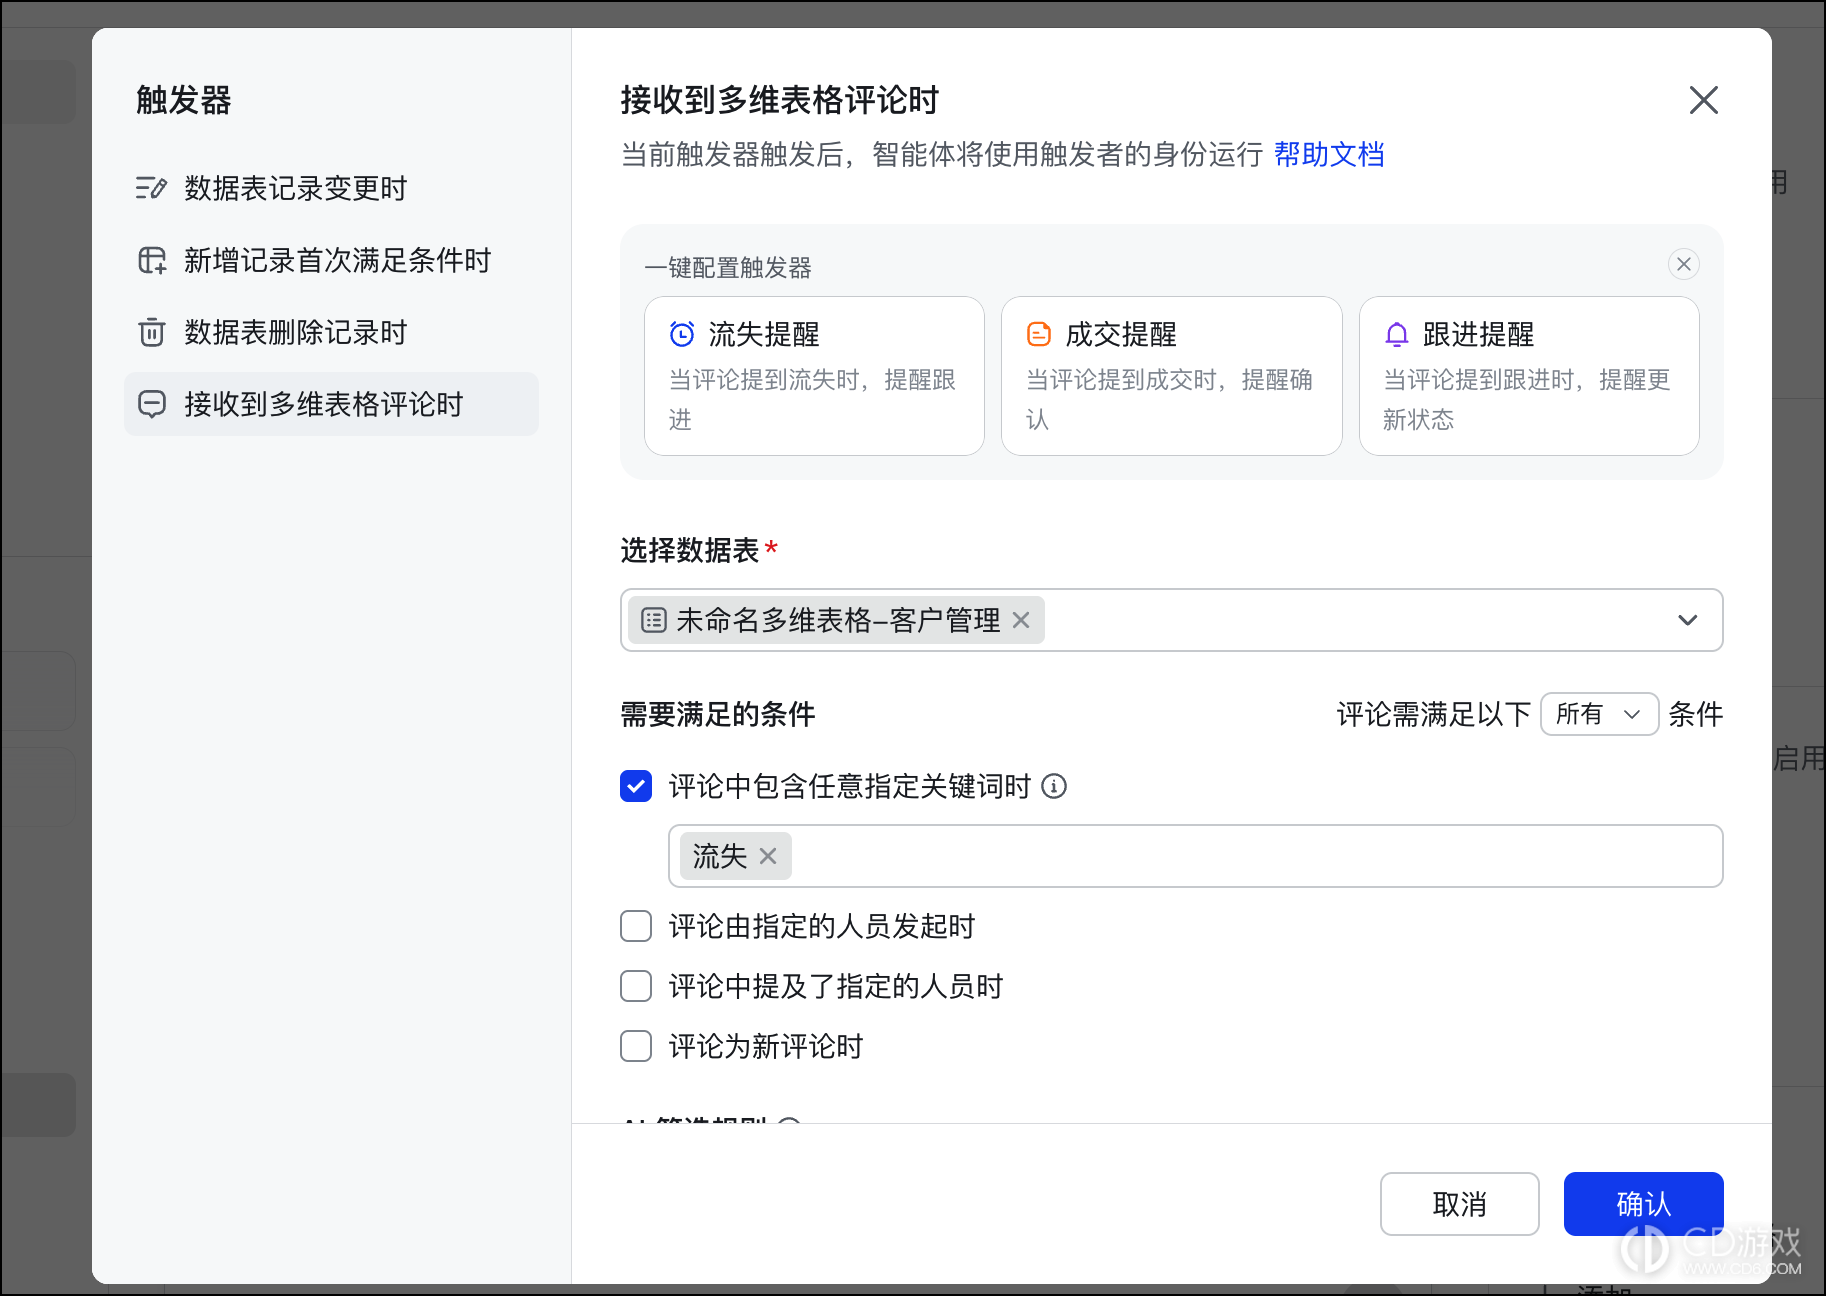Viewport: 1826px width, 1296px height.
Task: Click the 选择数据表 label
Action: [x=690, y=550]
